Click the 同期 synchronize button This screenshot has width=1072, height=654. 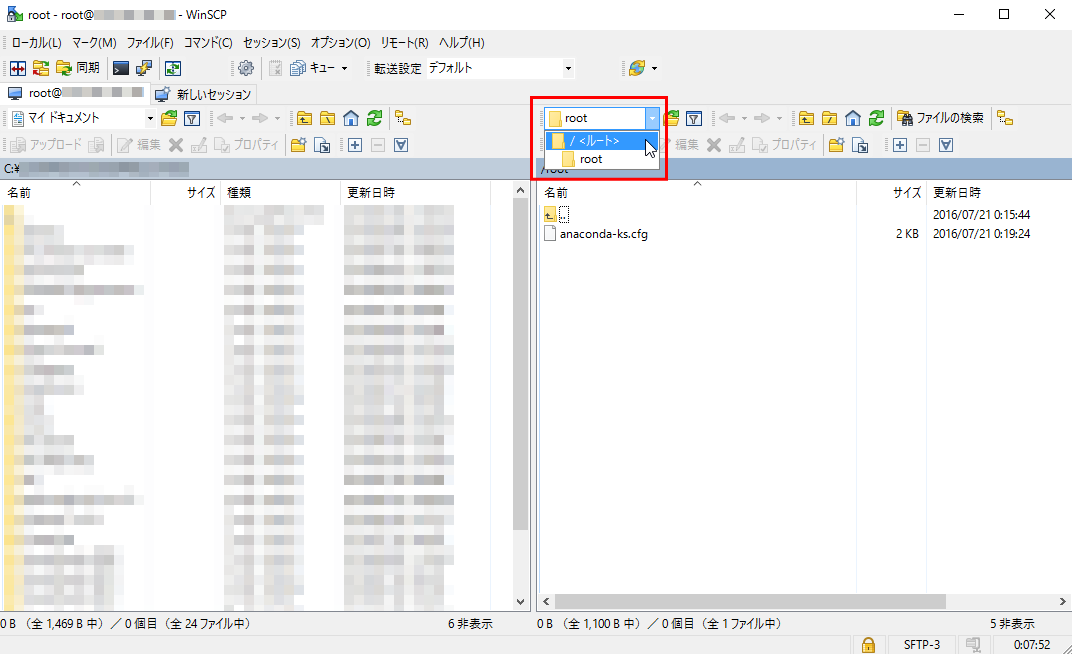click(x=79, y=68)
